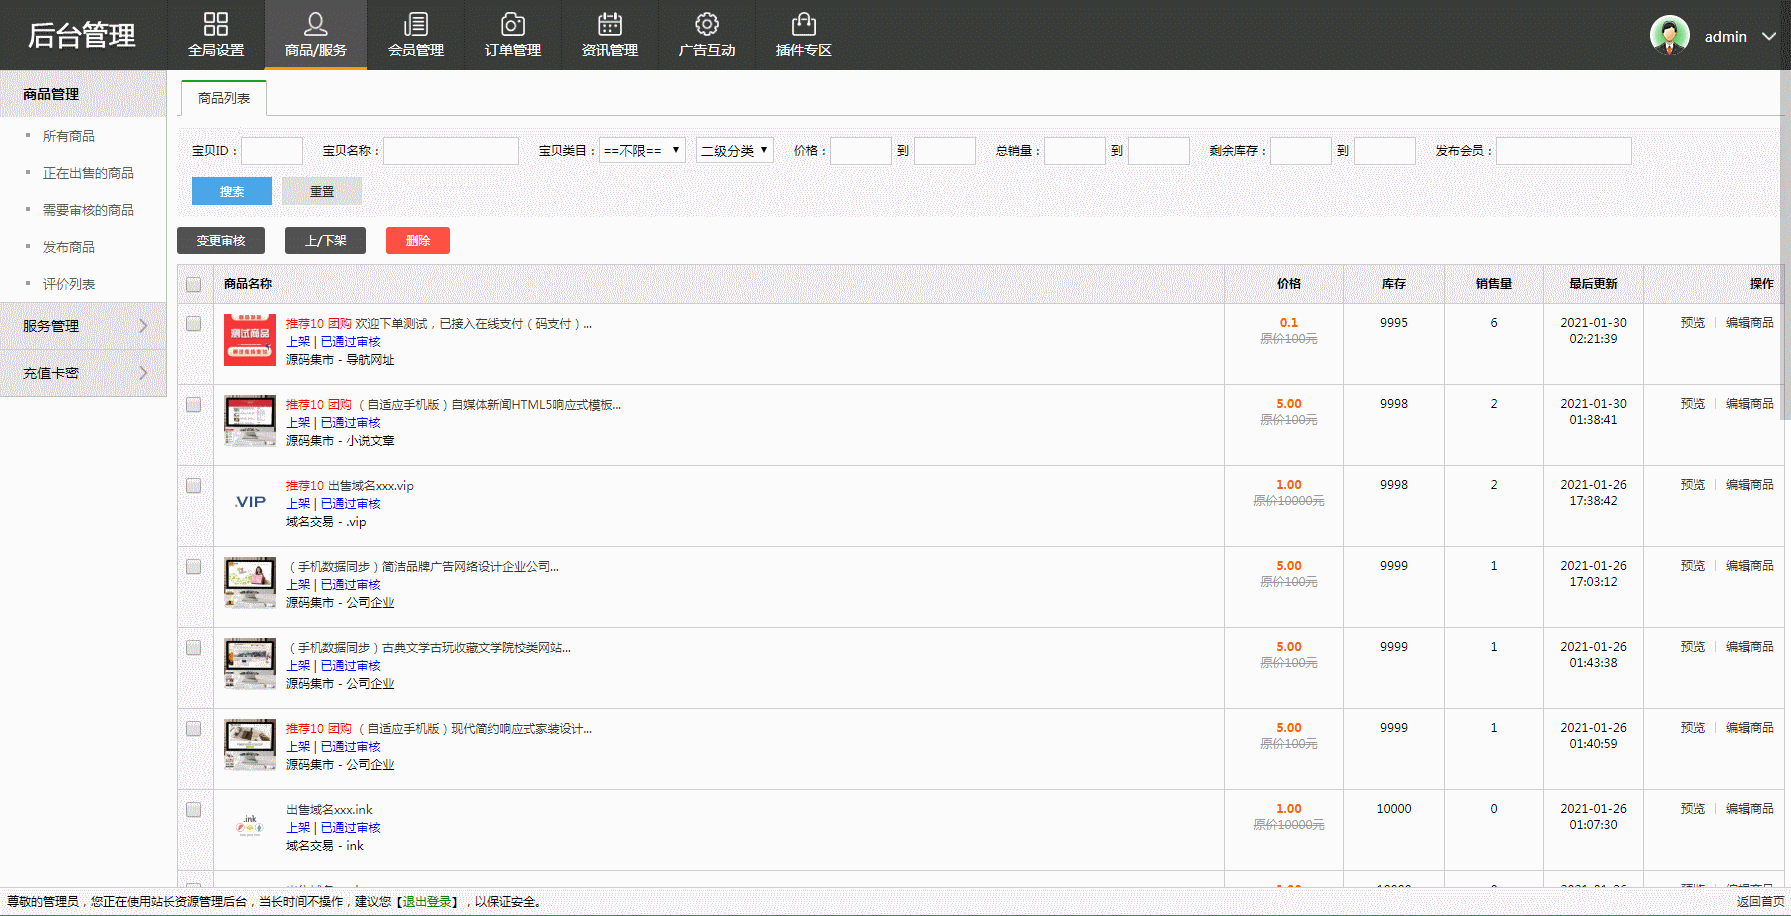Open the .ink domain product thumbnail
This screenshot has height=916, width=1791.
250,826
